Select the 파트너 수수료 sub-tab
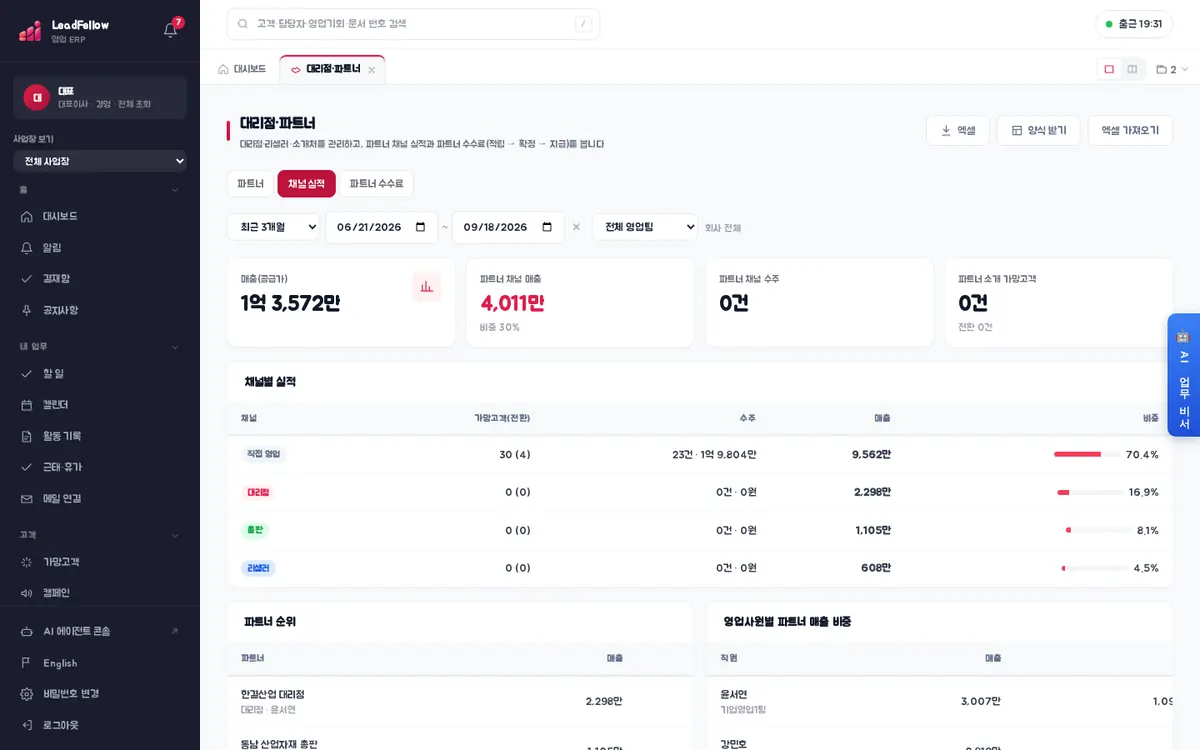Screen dimensions: 1200x750 tap(376, 184)
